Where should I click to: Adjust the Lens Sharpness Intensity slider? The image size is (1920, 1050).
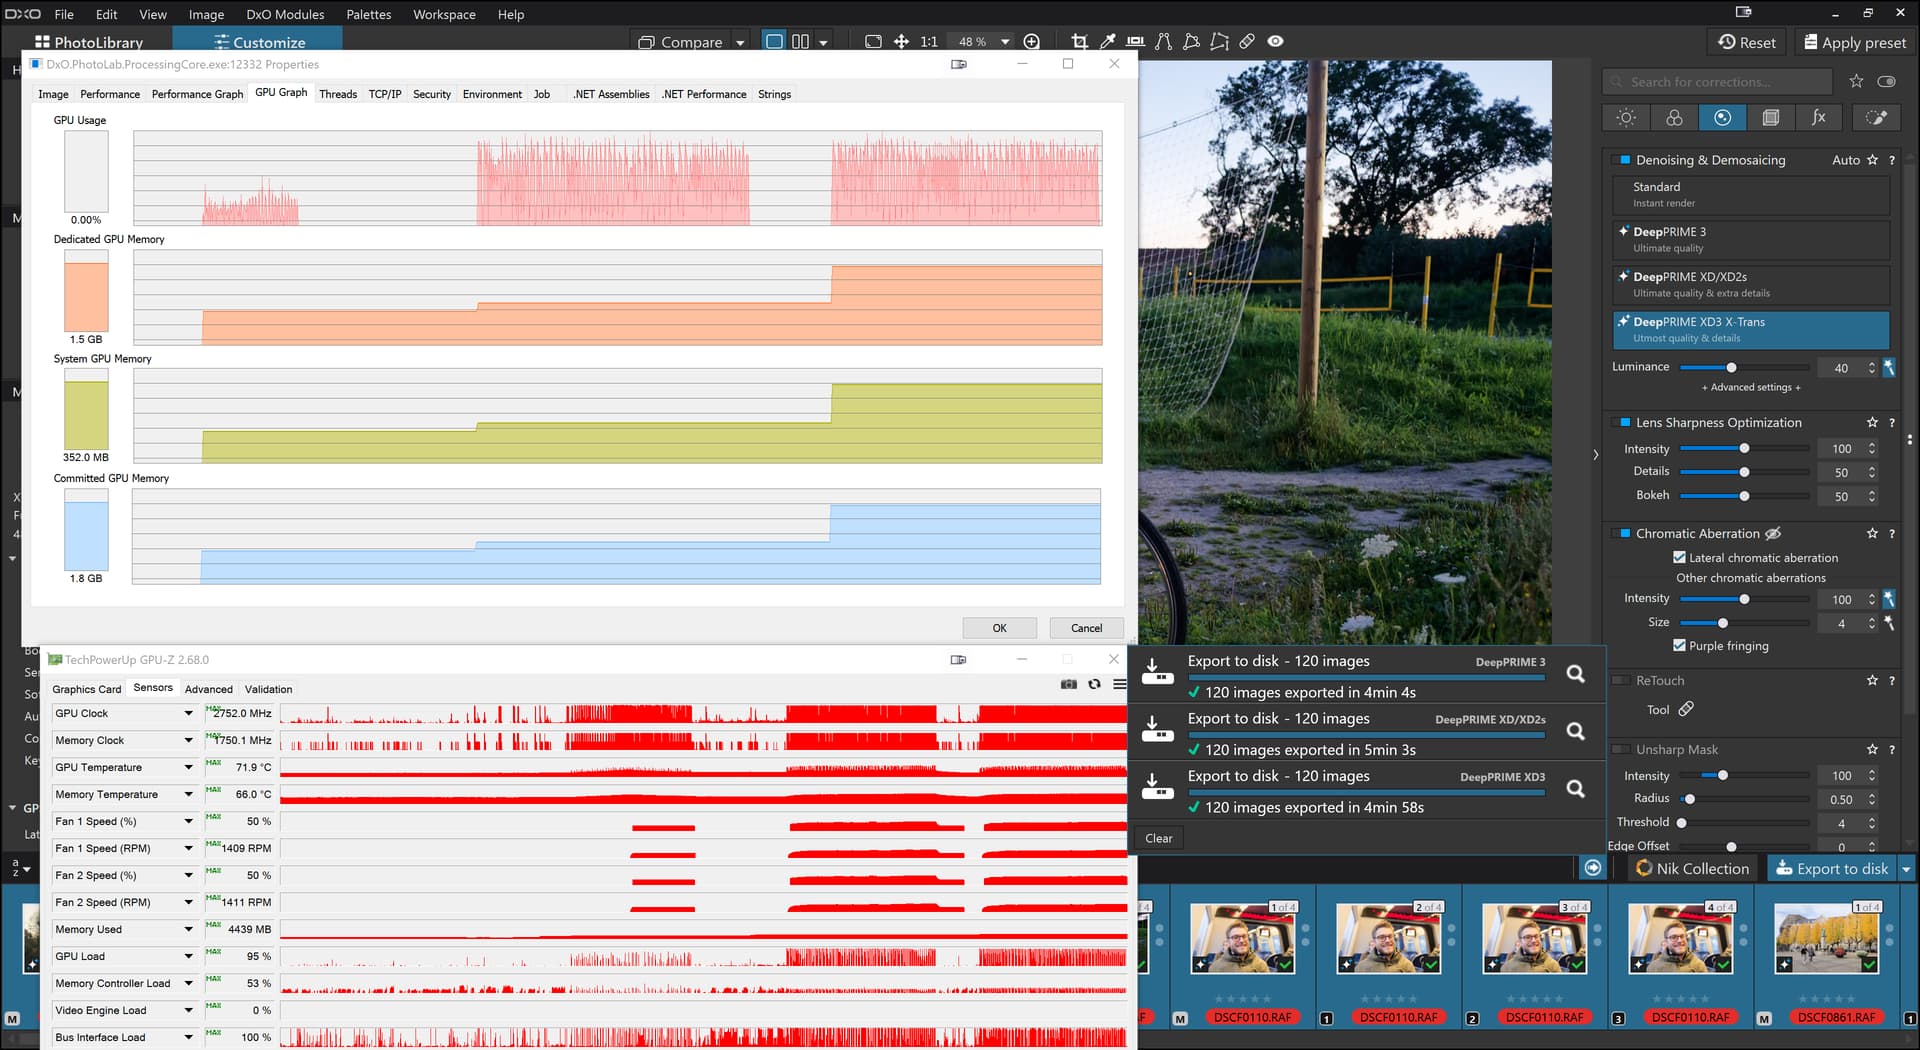pyautogui.click(x=1744, y=449)
